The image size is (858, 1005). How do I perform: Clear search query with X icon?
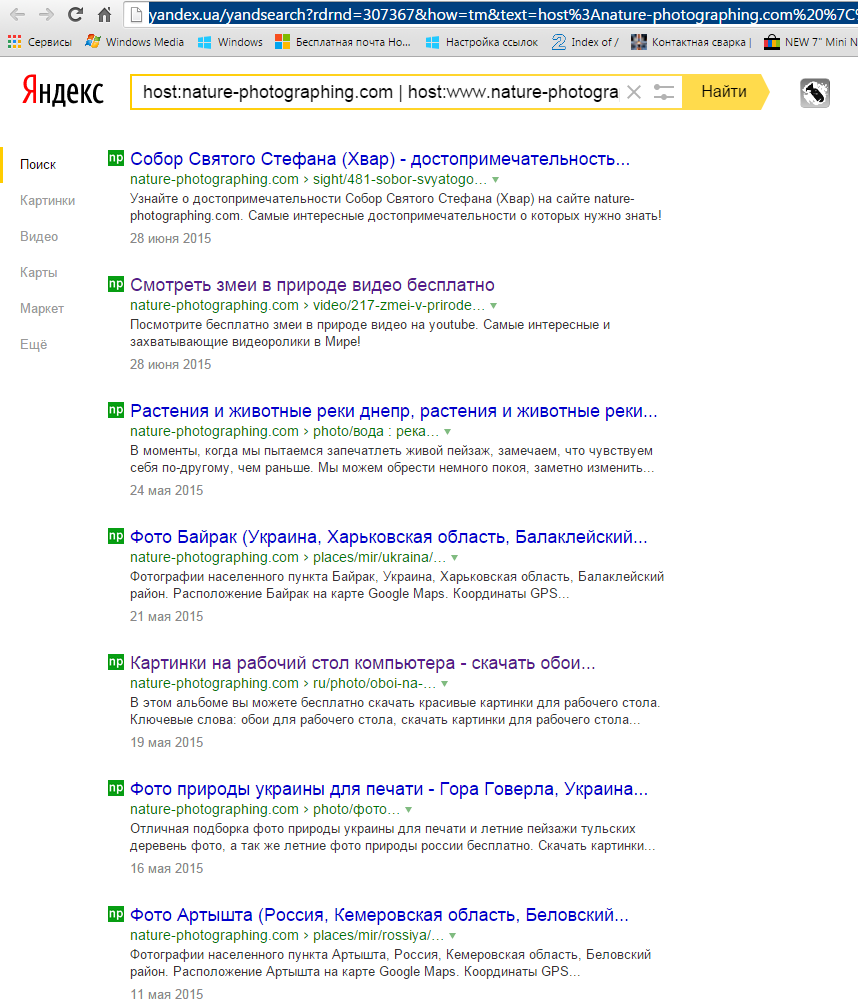click(633, 92)
